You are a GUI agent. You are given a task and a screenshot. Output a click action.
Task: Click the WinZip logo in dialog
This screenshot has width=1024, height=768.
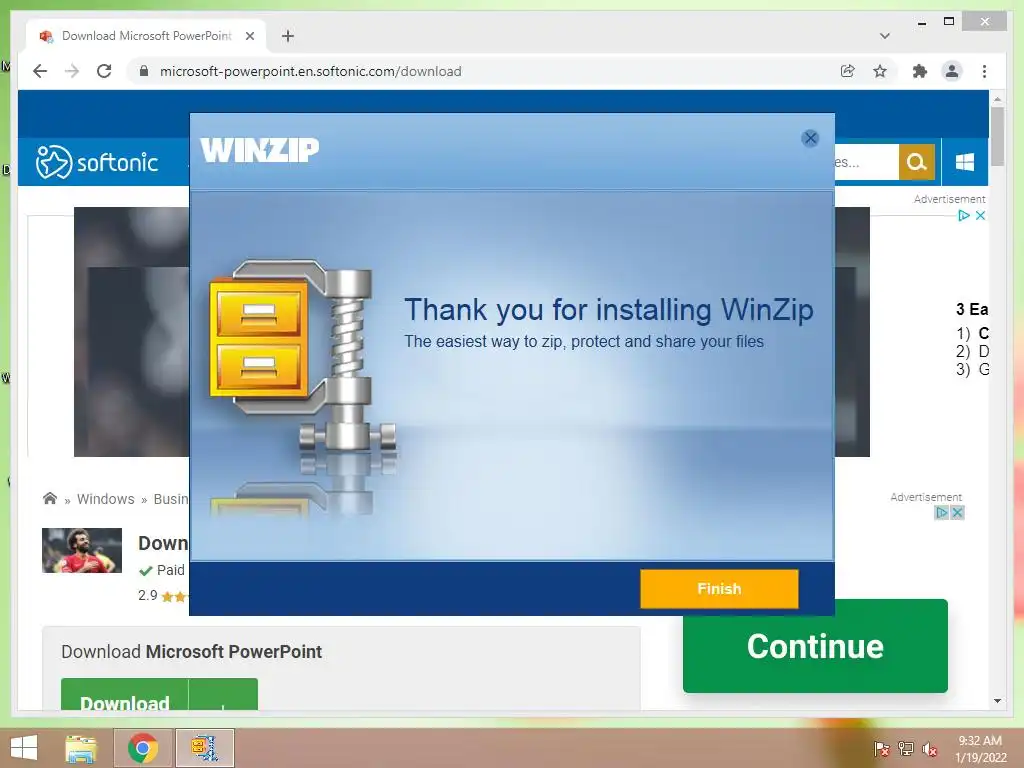click(259, 150)
